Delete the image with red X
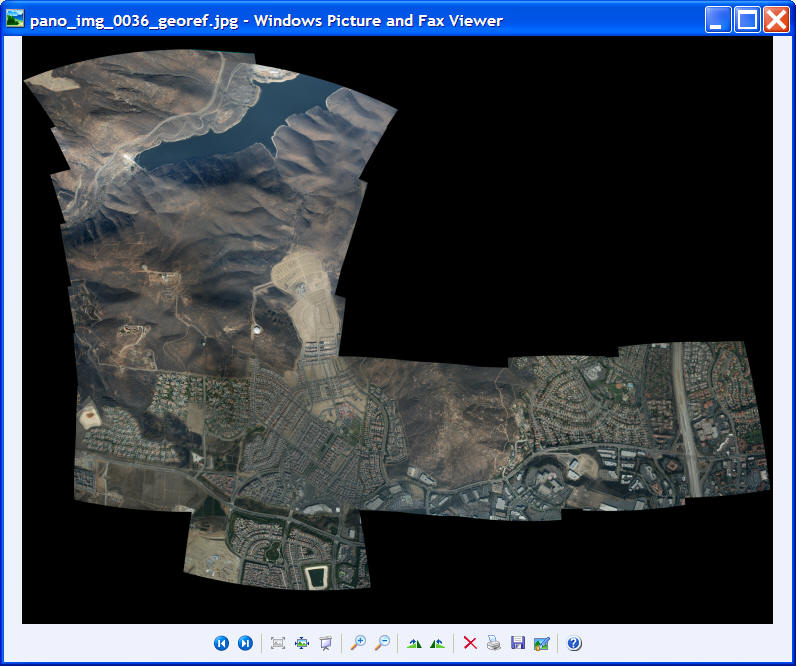This screenshot has width=796, height=666. (x=470, y=643)
